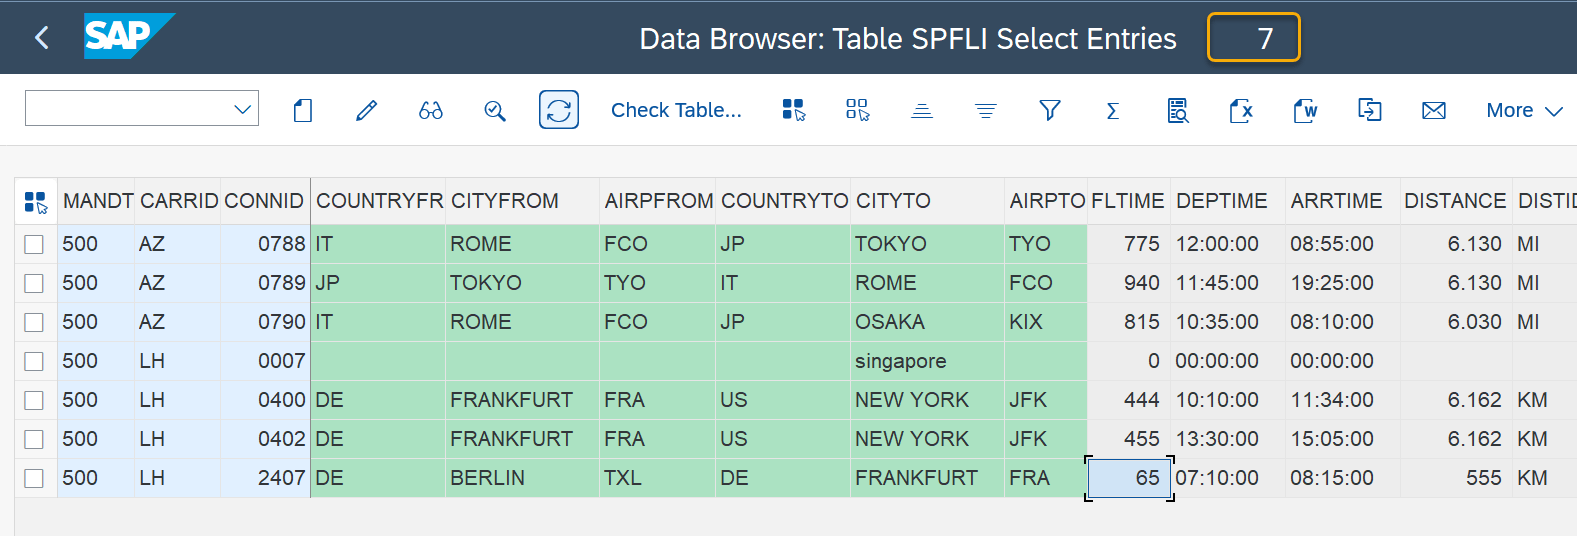
Task: Select the checkbox for row 0007
Action: (x=34, y=361)
